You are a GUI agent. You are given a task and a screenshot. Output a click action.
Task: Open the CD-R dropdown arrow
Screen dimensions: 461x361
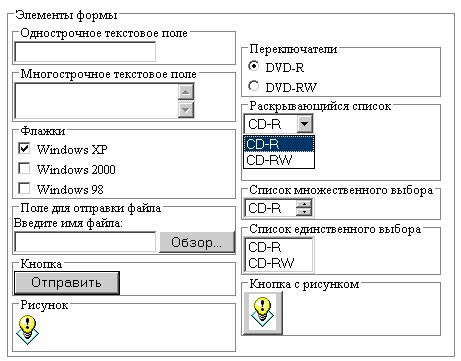pyautogui.click(x=304, y=124)
